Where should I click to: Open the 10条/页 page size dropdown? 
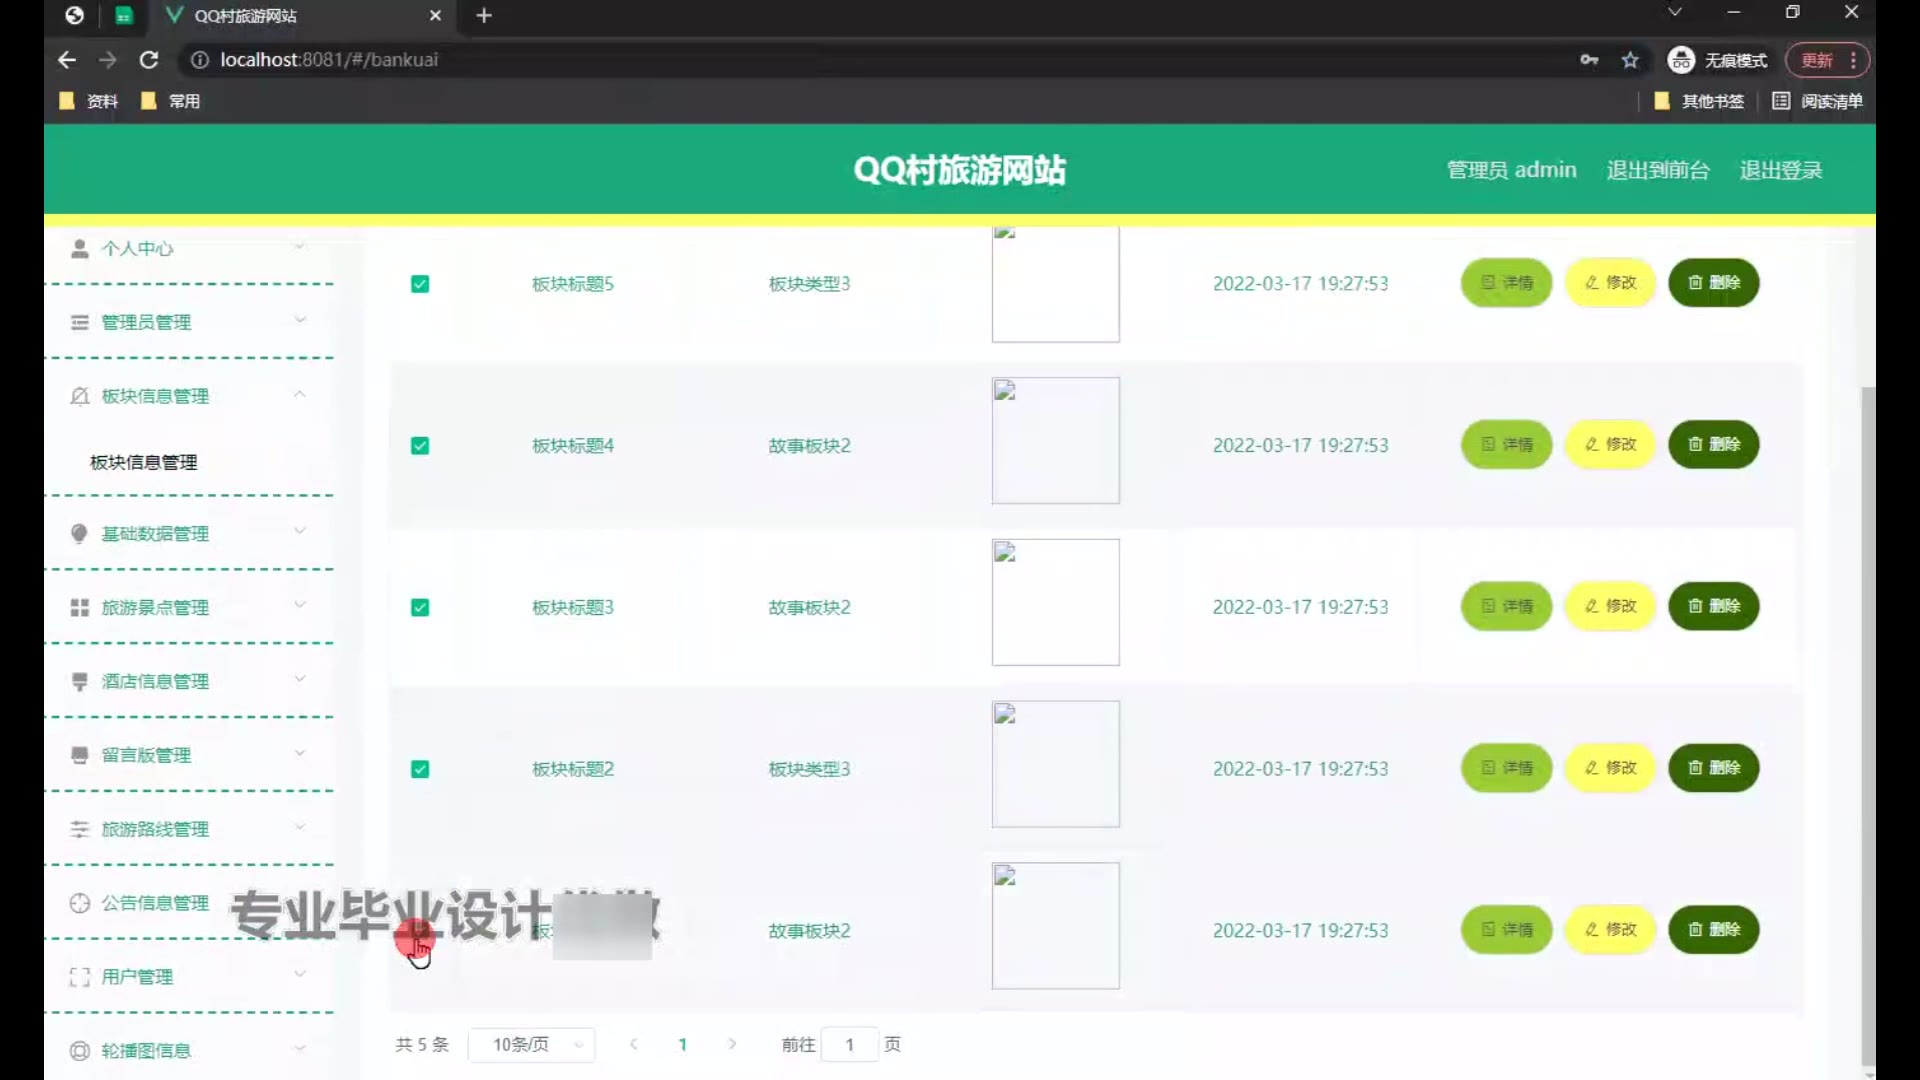532,1045
